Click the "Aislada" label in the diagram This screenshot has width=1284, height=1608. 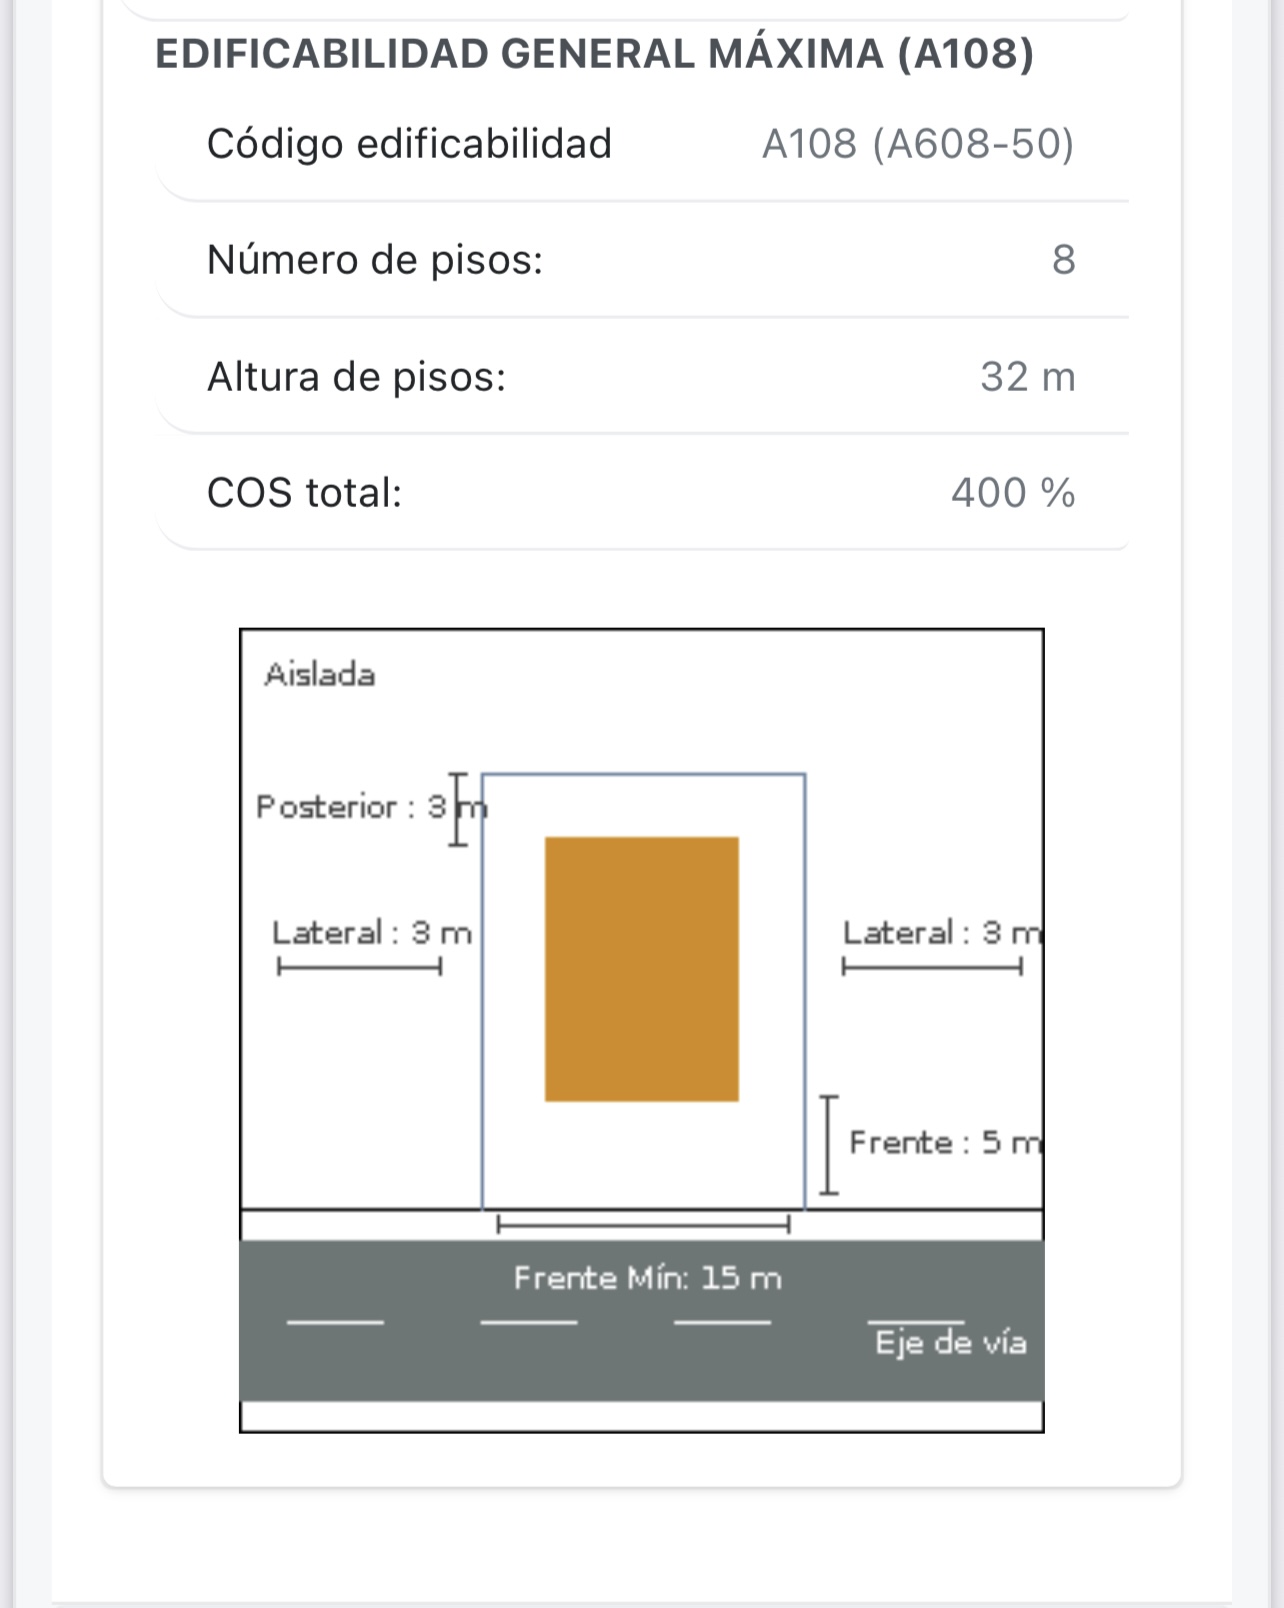pyautogui.click(x=320, y=675)
